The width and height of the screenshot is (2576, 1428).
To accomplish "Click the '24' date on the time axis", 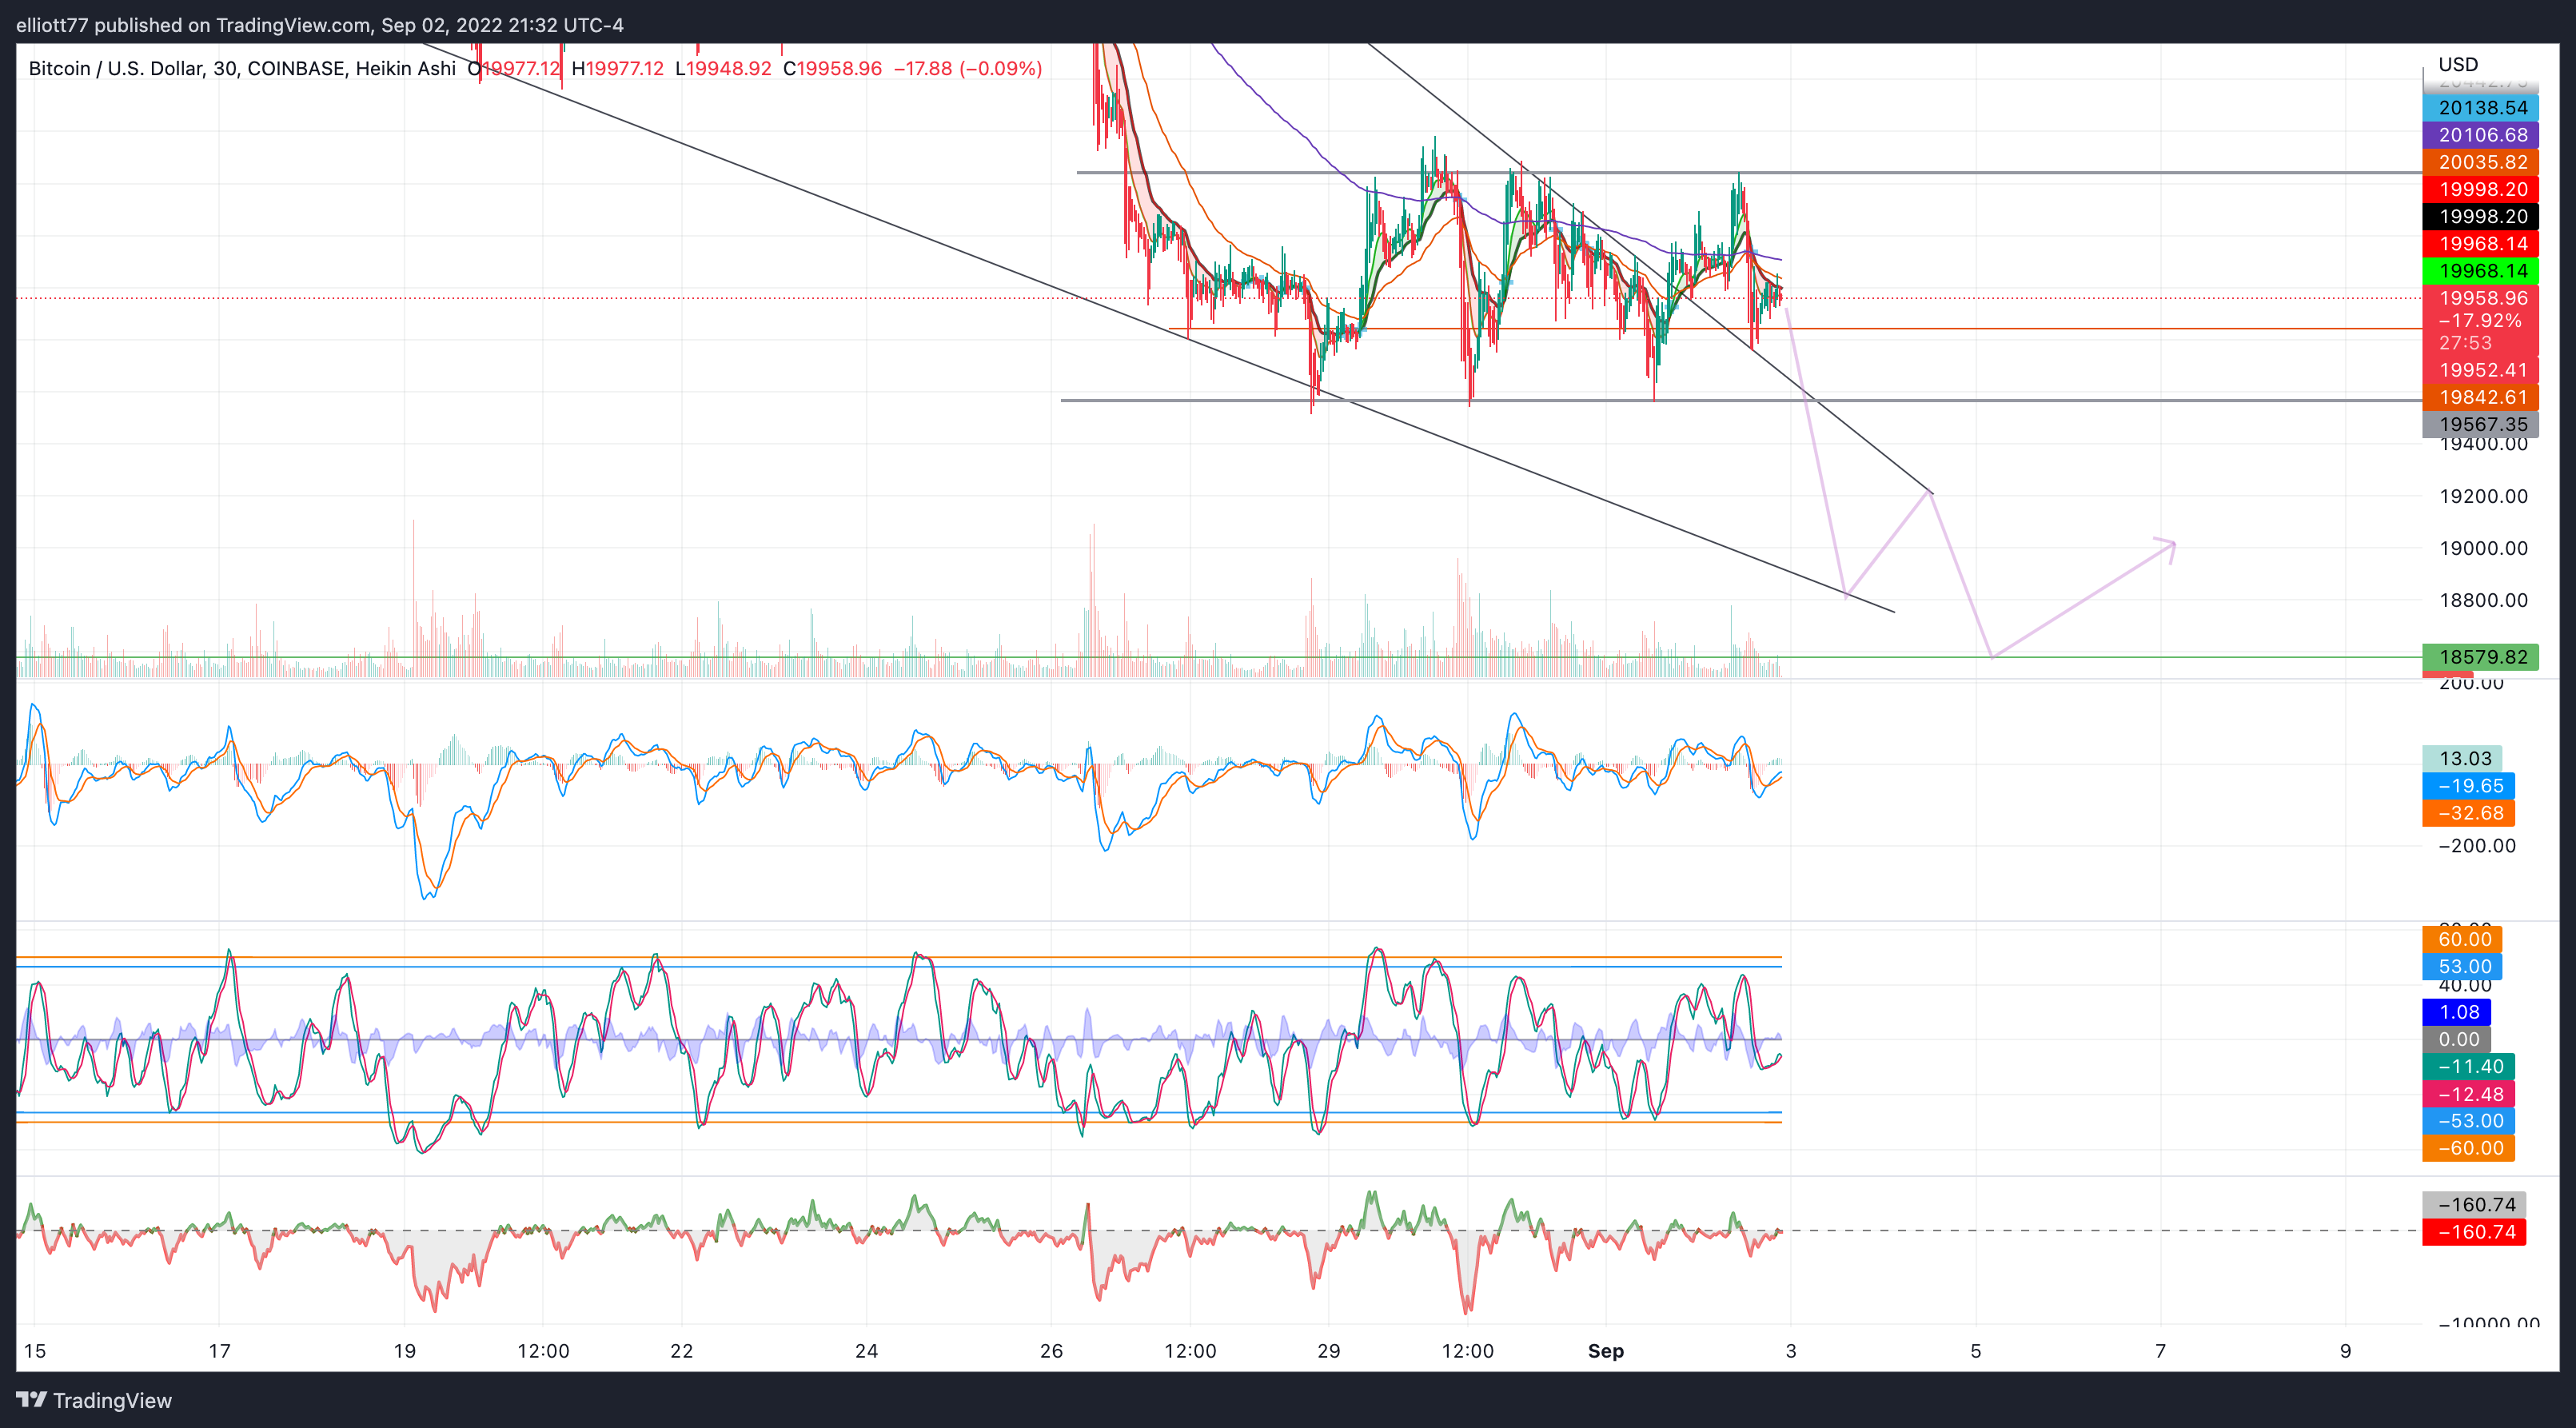I will point(866,1351).
